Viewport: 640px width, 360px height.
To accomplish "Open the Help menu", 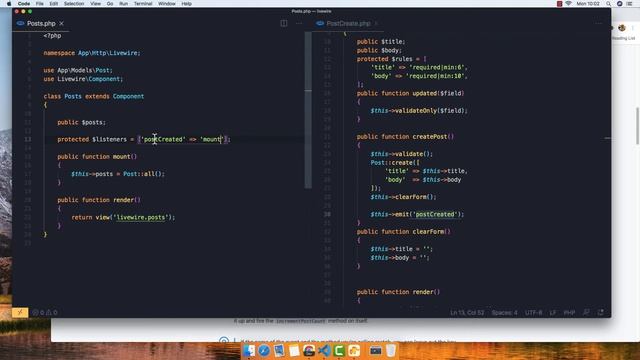I will (187, 4).
